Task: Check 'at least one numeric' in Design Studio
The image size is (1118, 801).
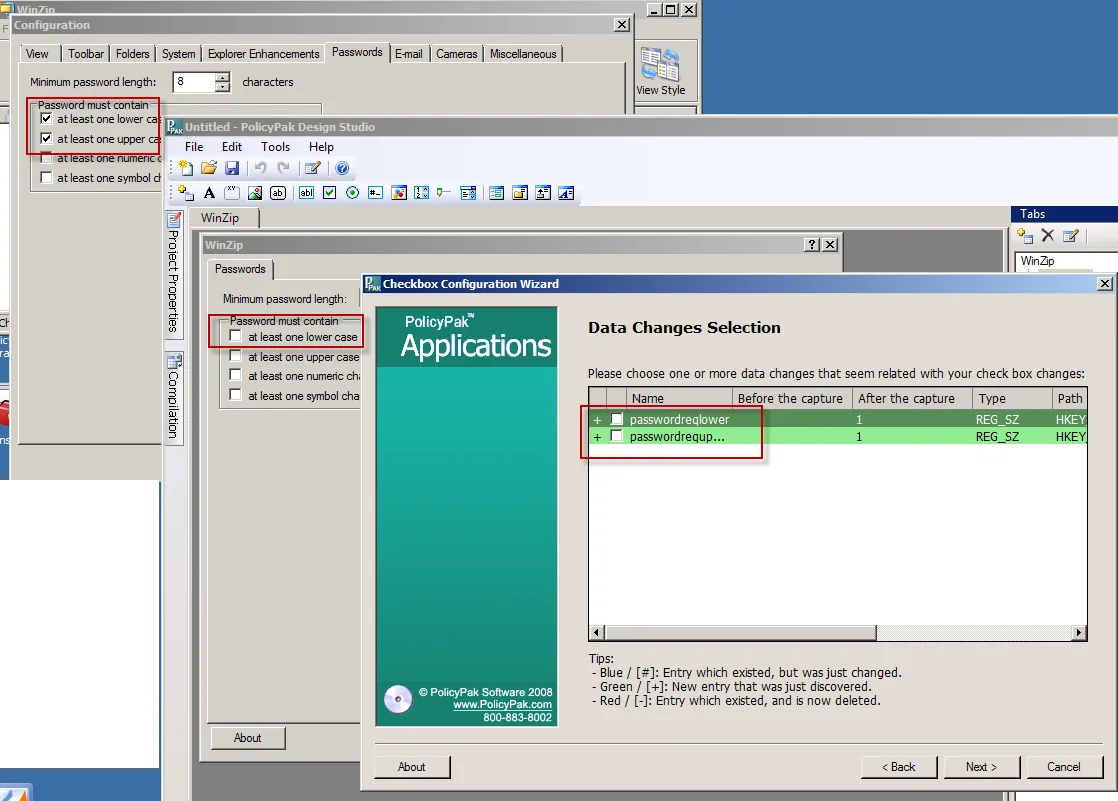Action: [x=235, y=375]
